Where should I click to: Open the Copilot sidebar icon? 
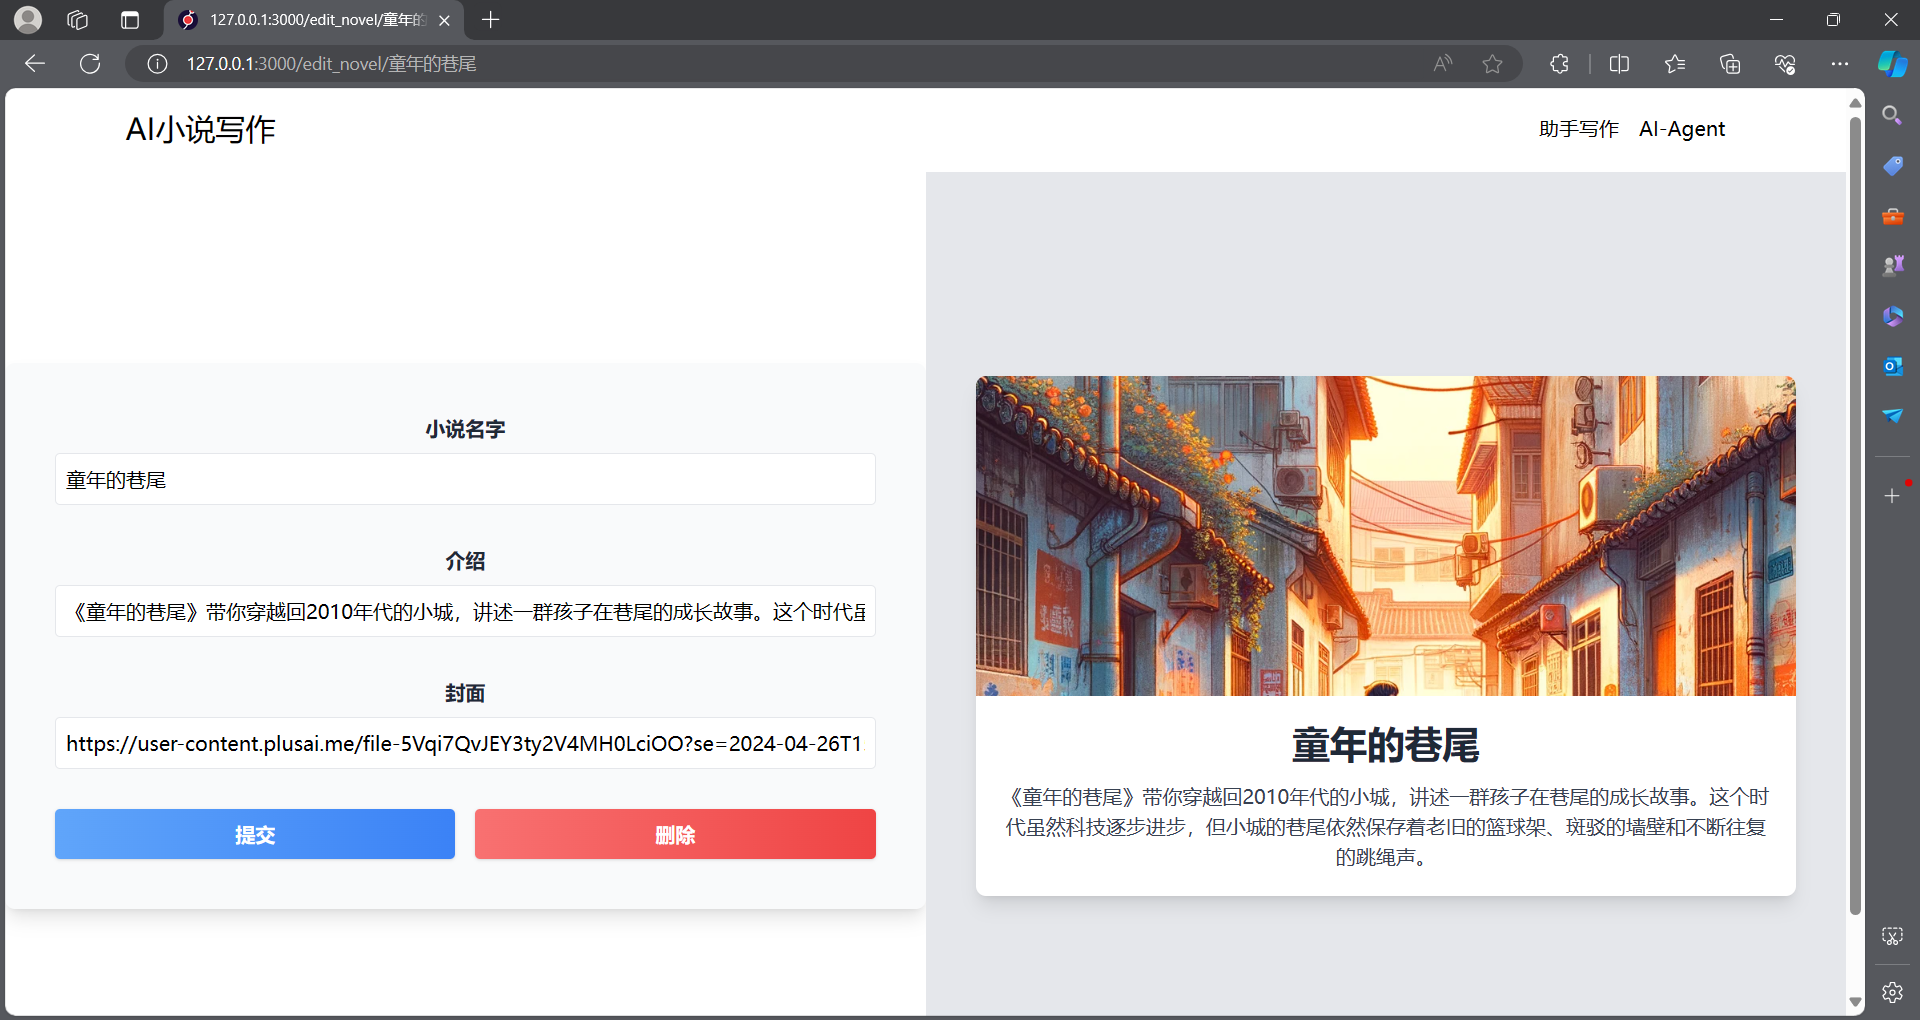(1892, 64)
